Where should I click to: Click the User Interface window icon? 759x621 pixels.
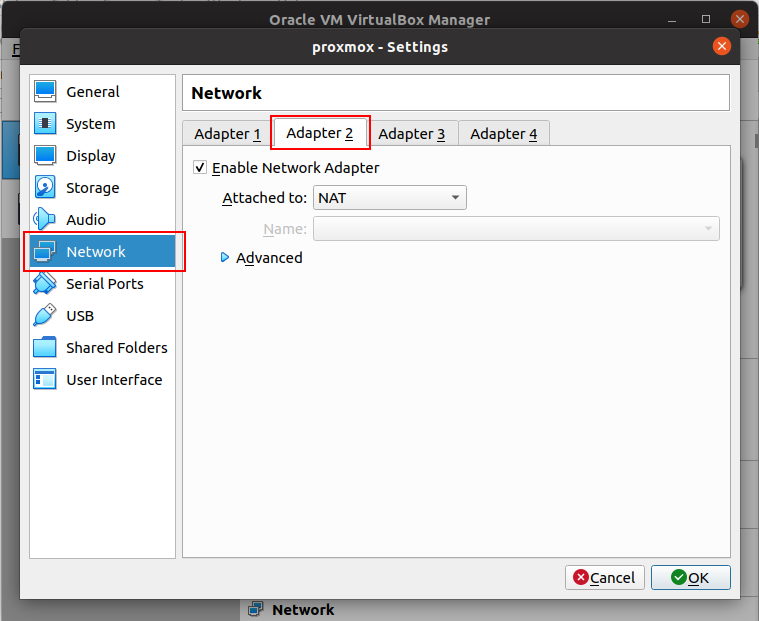[x=45, y=379]
